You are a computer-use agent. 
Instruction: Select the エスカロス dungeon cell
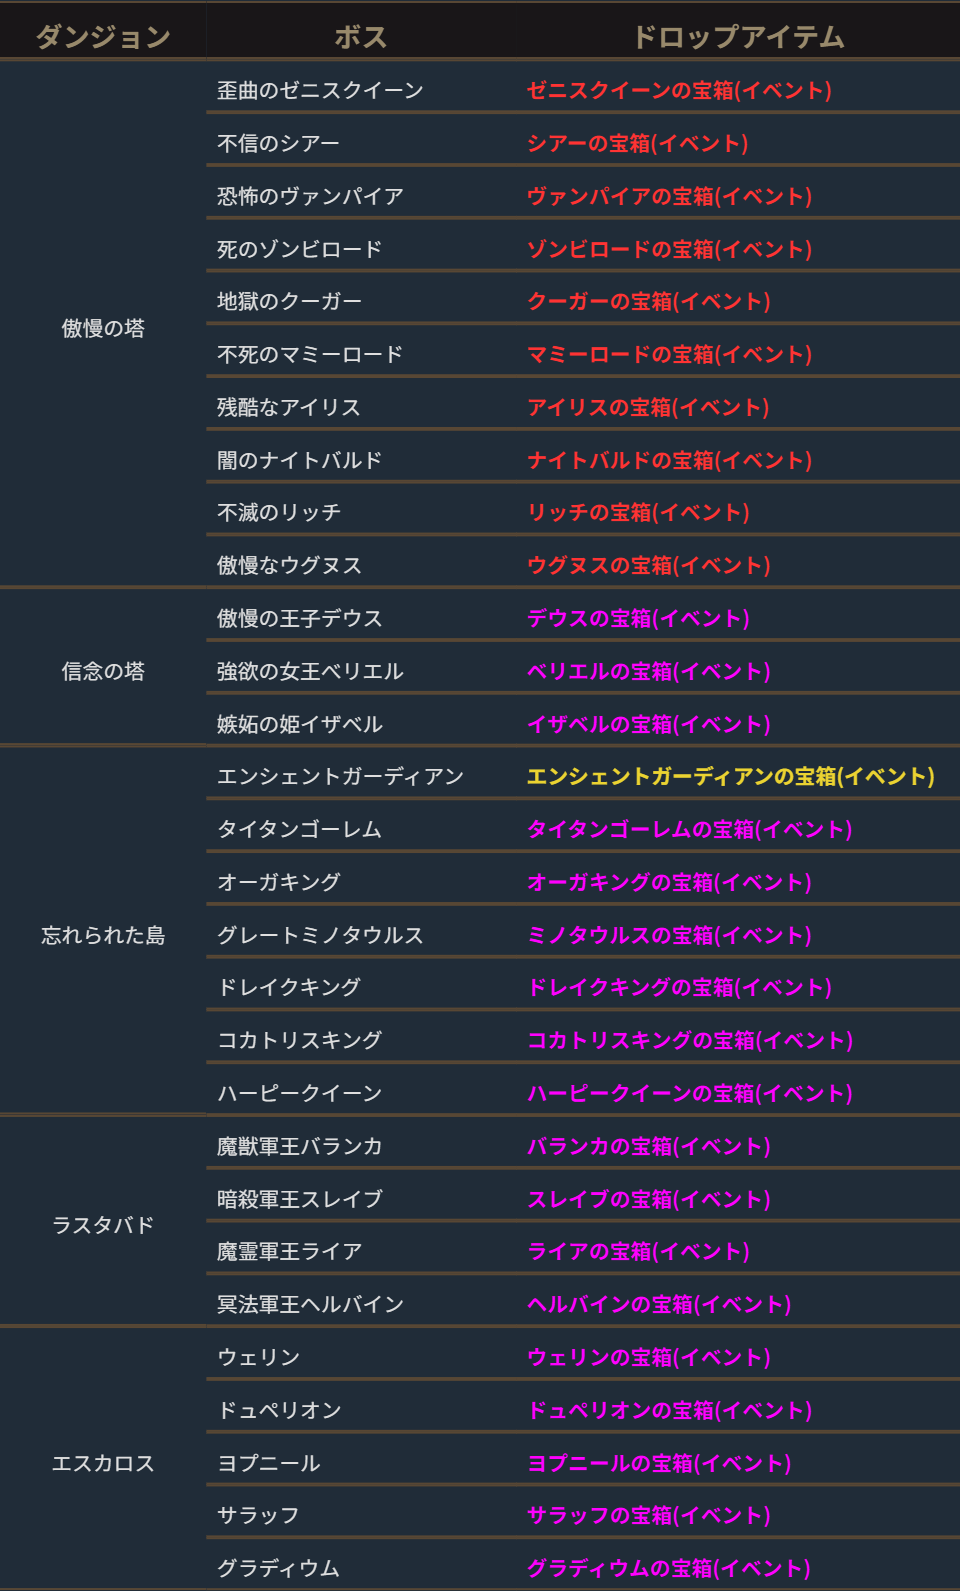103,1463
